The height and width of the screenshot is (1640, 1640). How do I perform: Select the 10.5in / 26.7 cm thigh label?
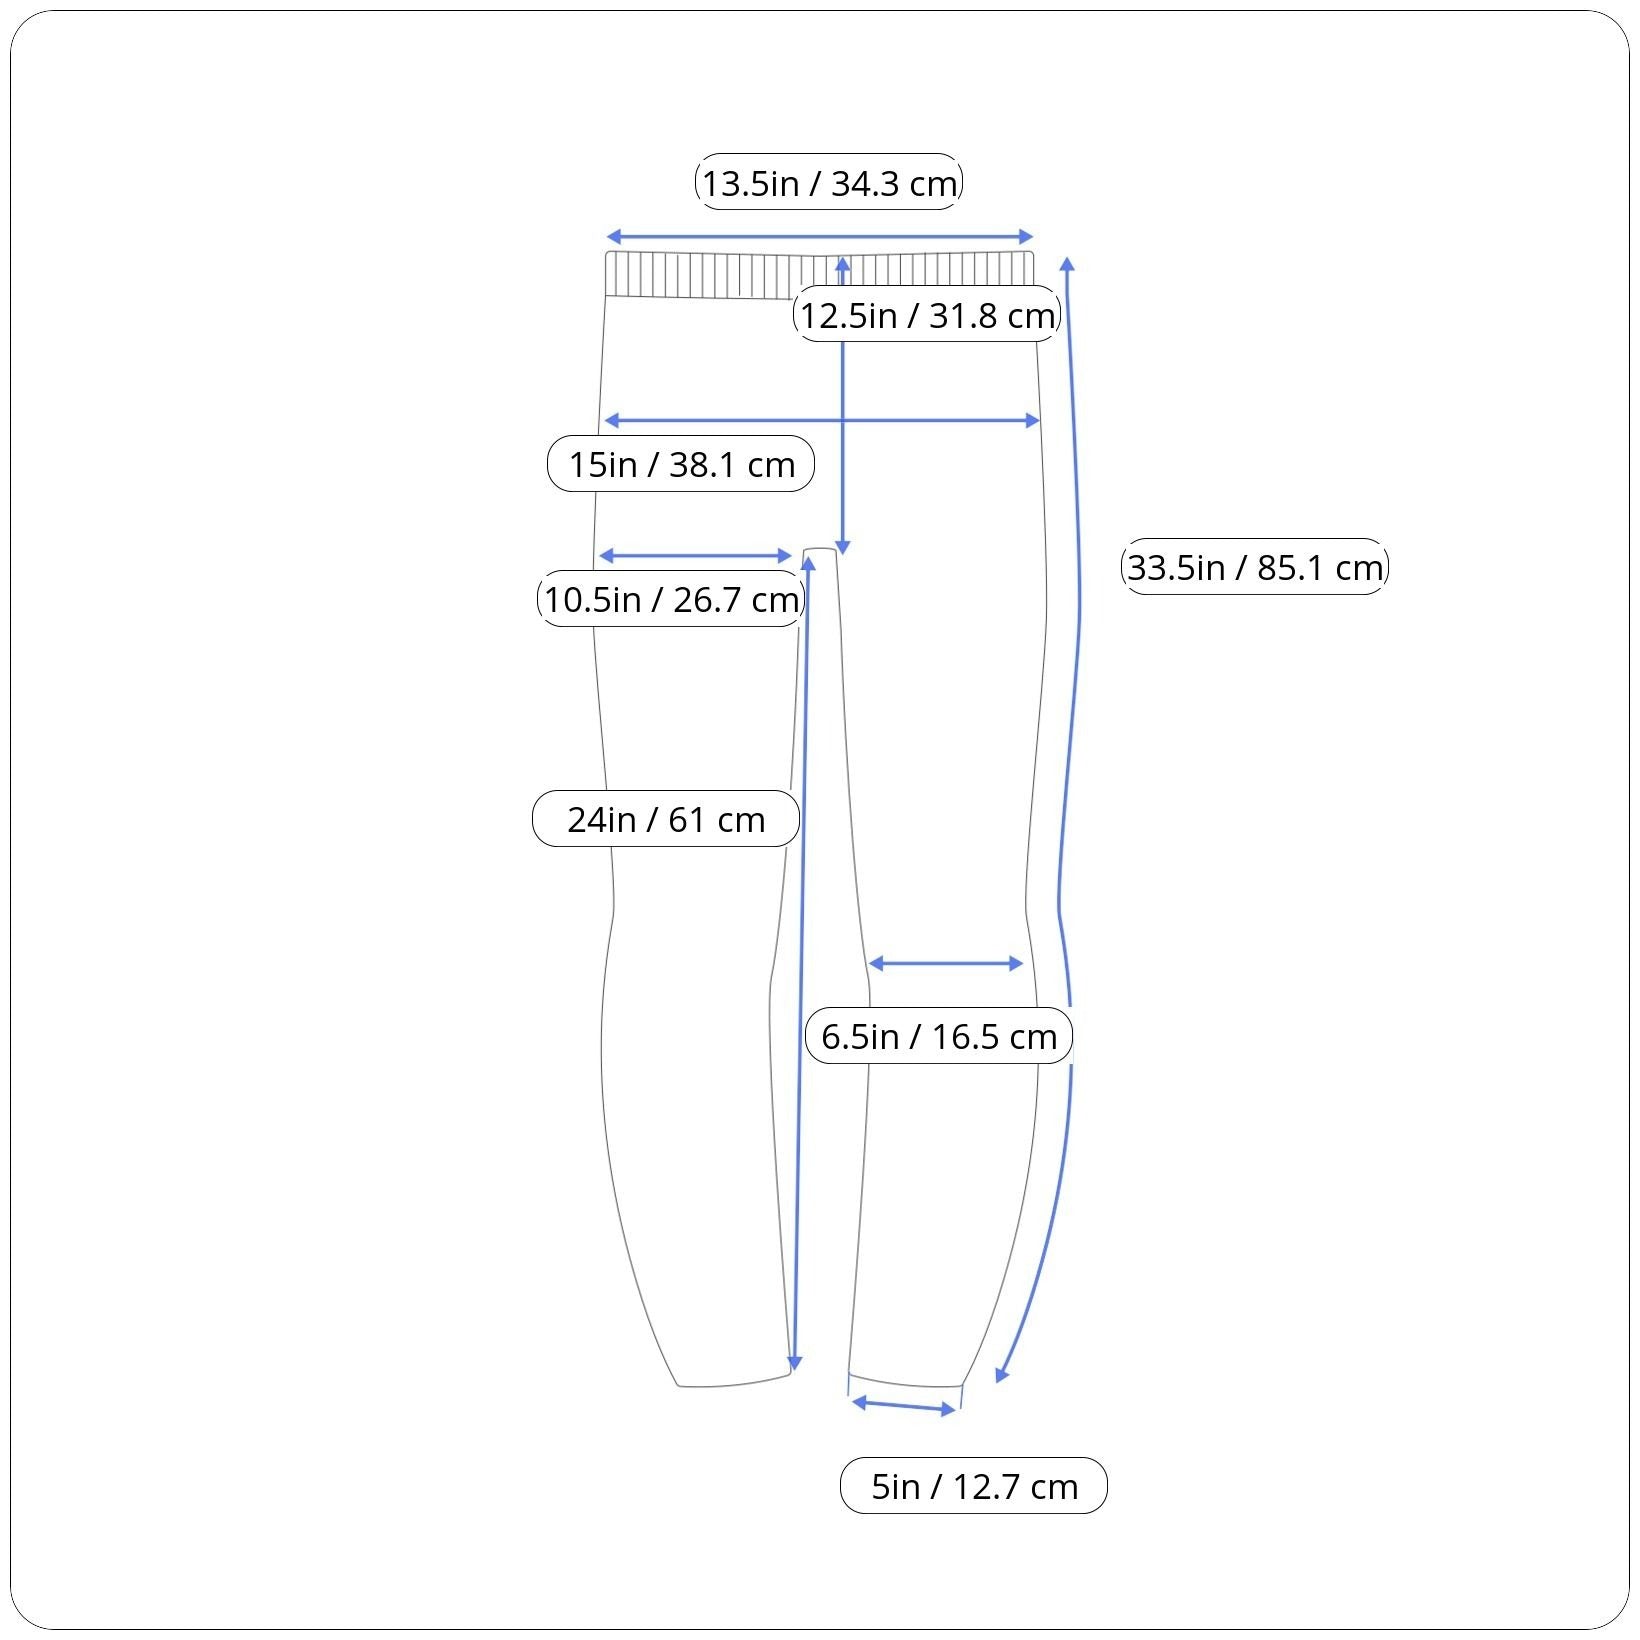coord(671,599)
